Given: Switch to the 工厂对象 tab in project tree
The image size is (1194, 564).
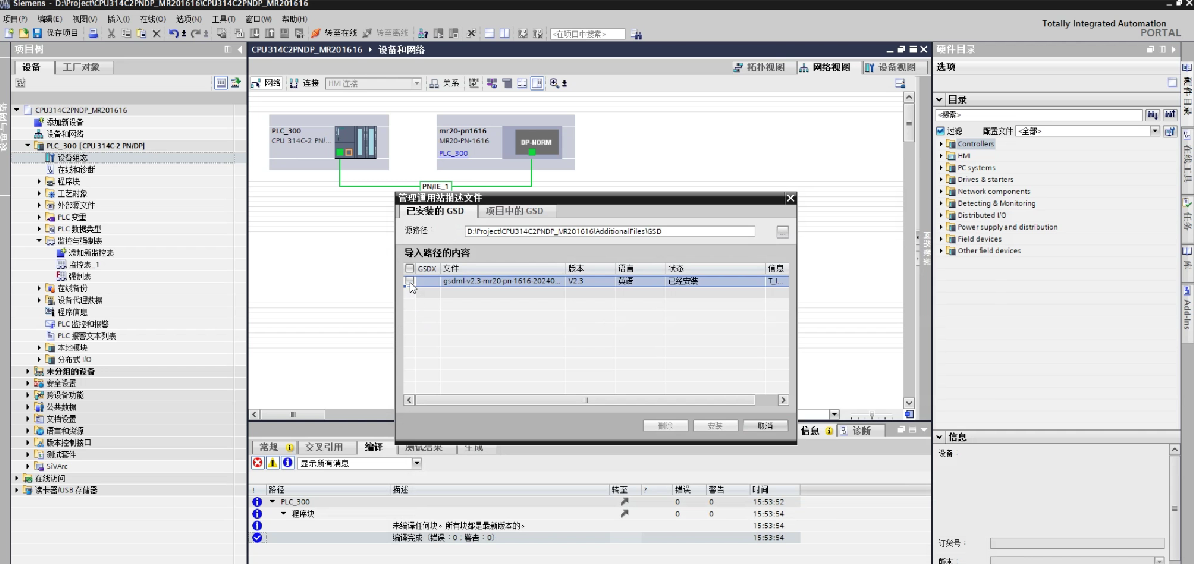Looking at the screenshot, I should [x=81, y=67].
